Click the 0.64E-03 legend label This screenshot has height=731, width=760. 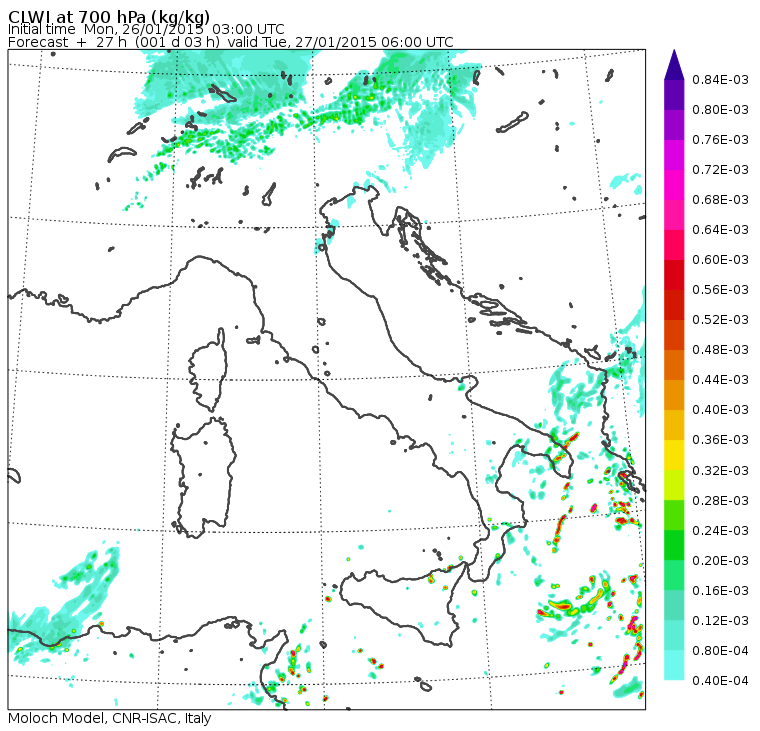(x=720, y=230)
